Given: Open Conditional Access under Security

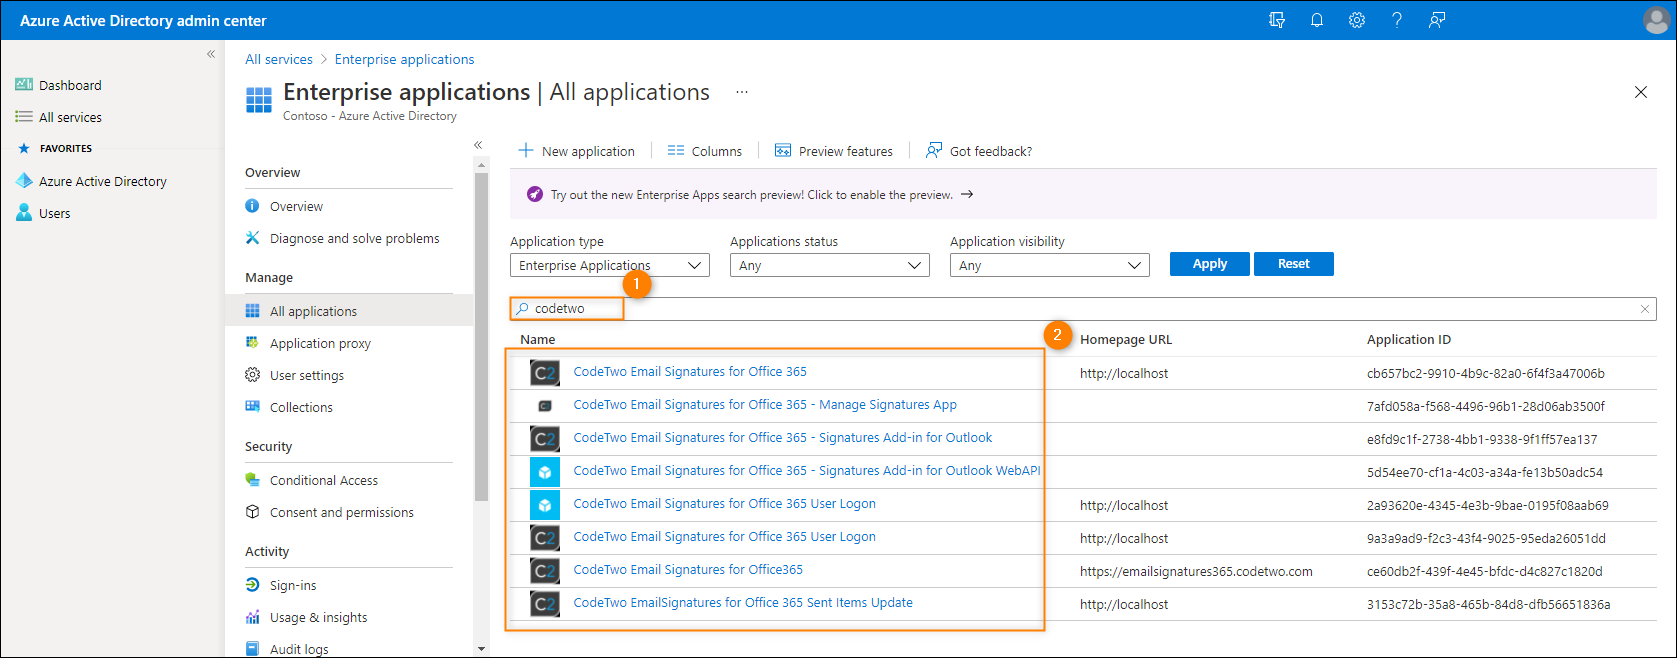Looking at the screenshot, I should 323,480.
